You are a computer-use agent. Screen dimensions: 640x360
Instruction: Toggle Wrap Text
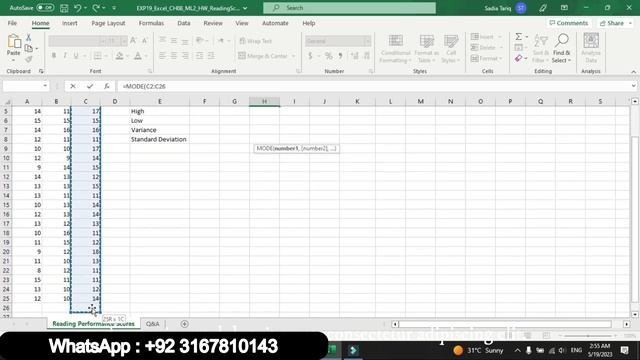[256, 41]
